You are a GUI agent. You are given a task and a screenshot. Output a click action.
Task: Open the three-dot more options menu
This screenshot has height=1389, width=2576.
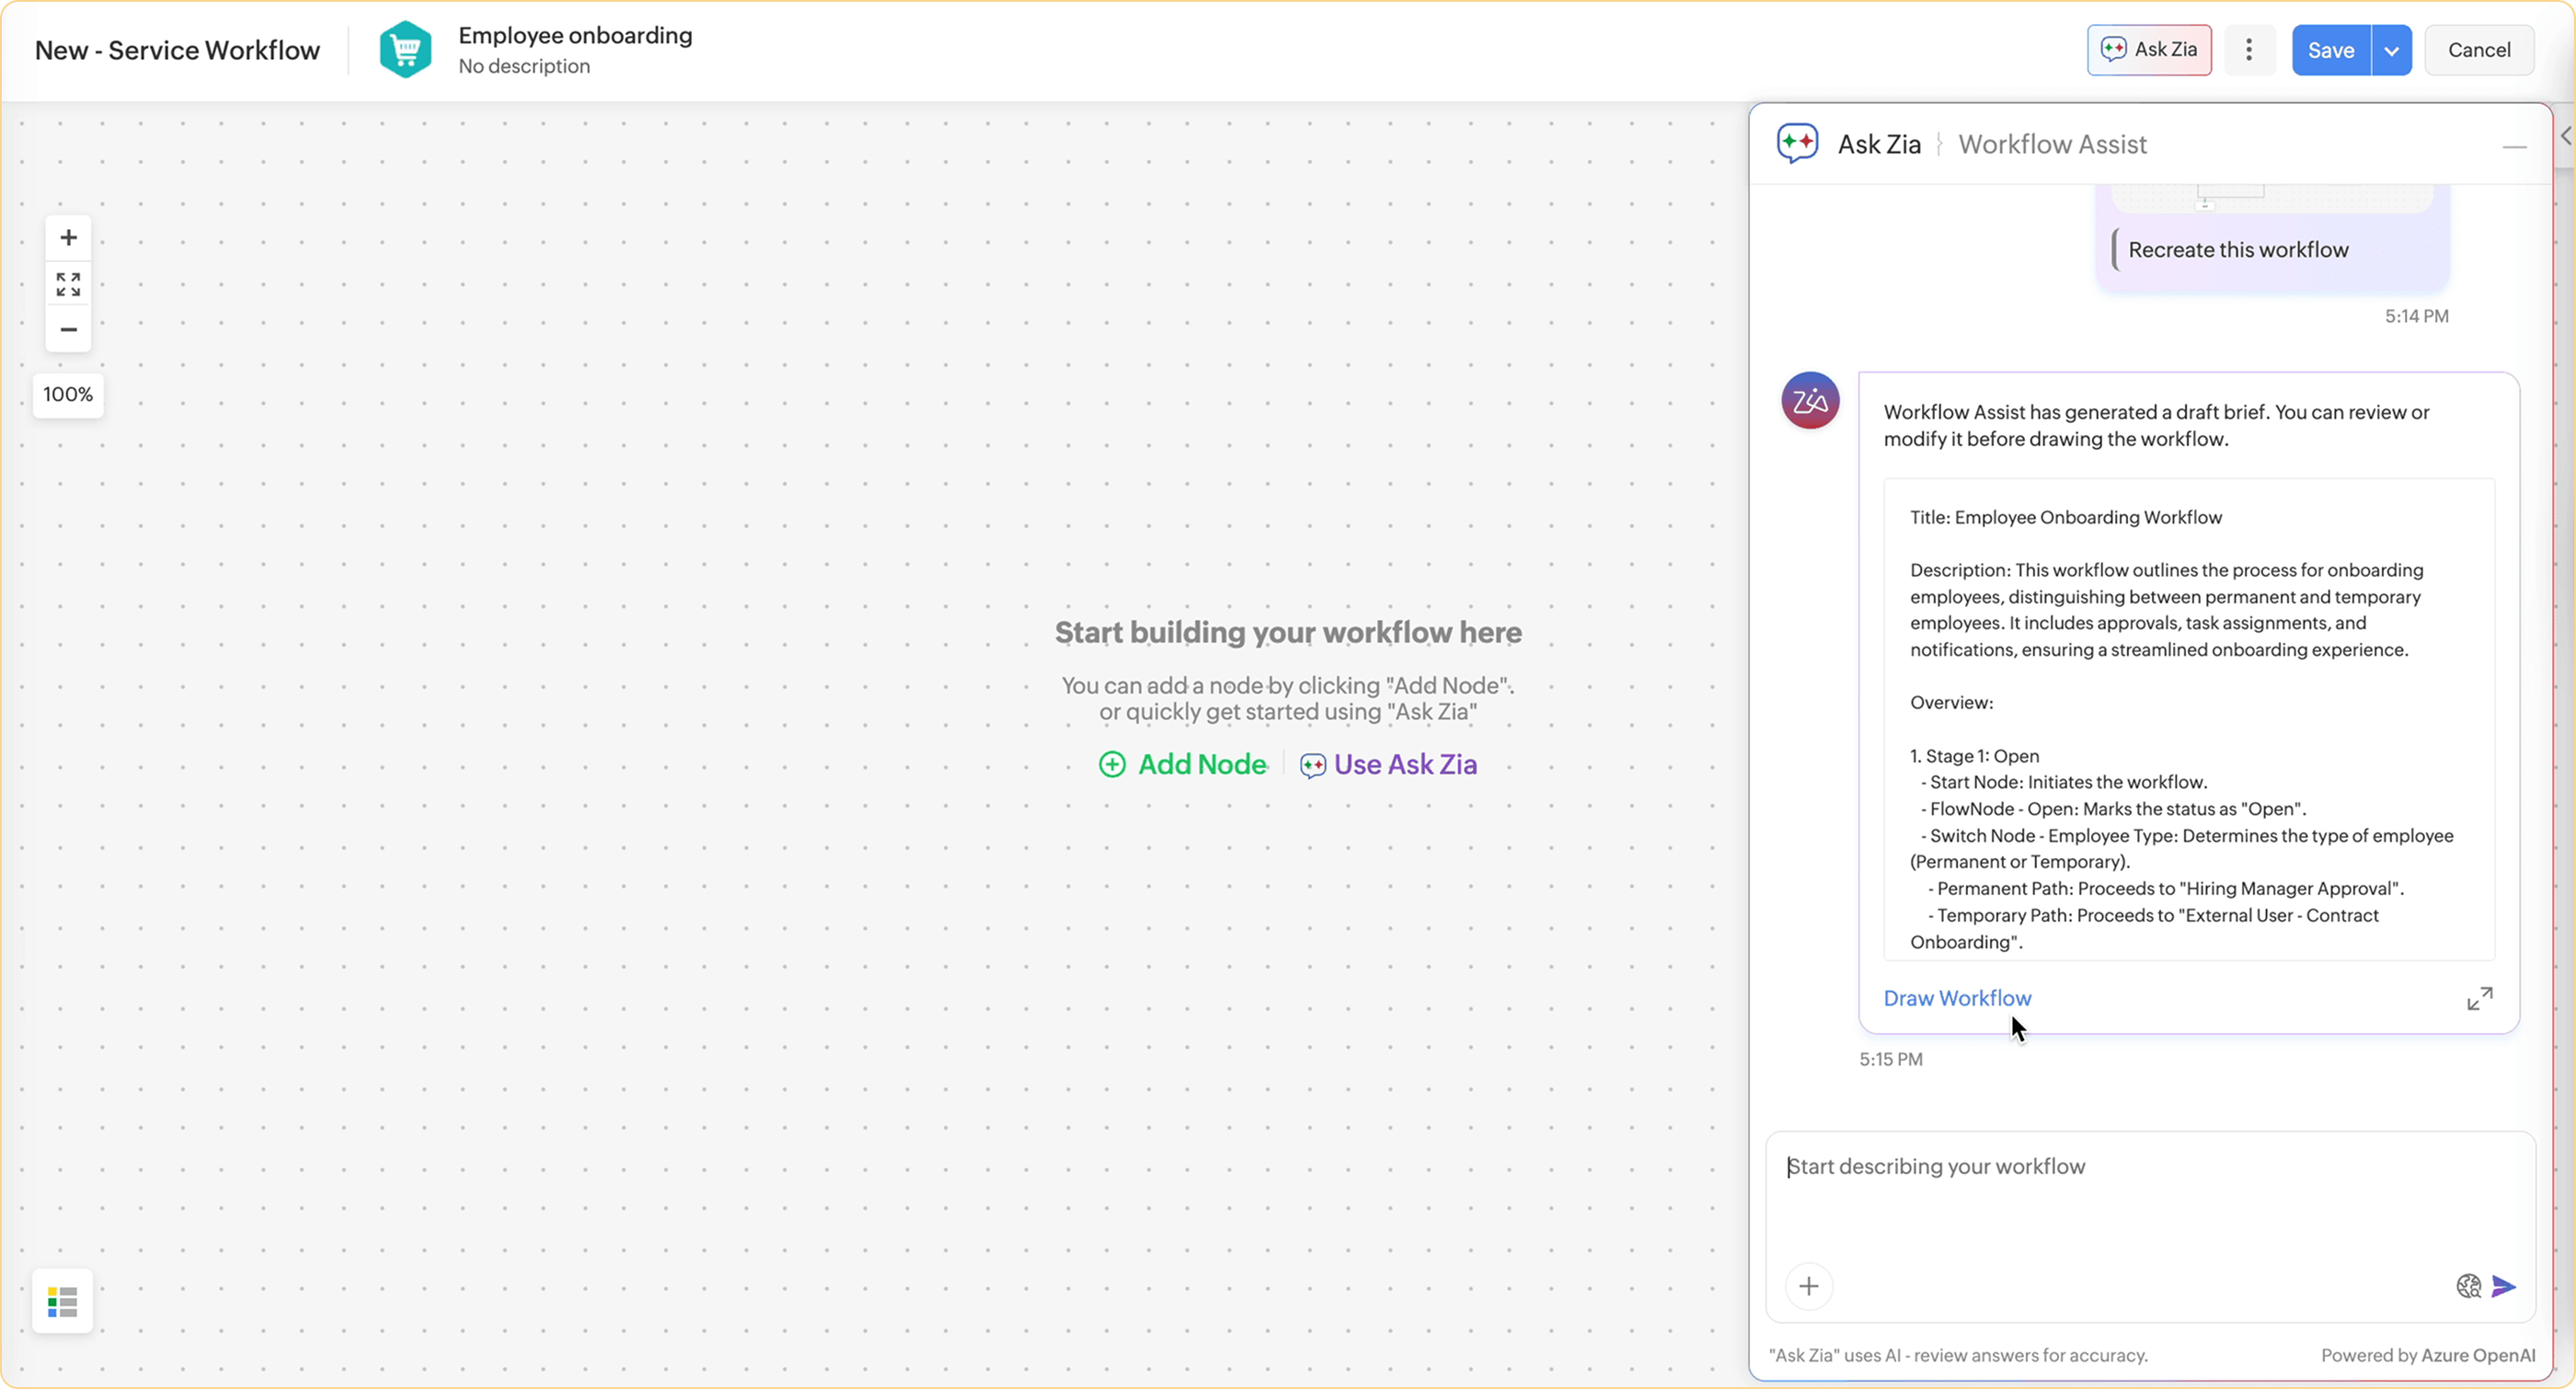[x=2249, y=50]
